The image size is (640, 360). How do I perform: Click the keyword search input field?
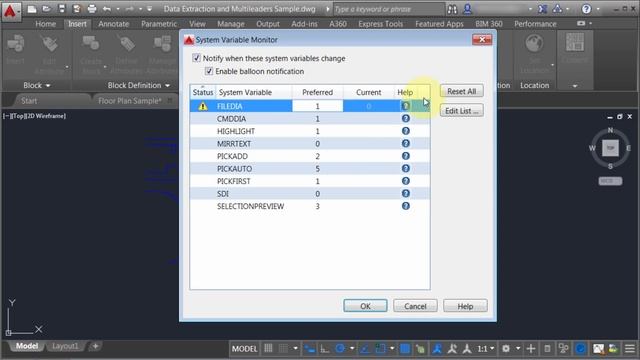point(388,9)
